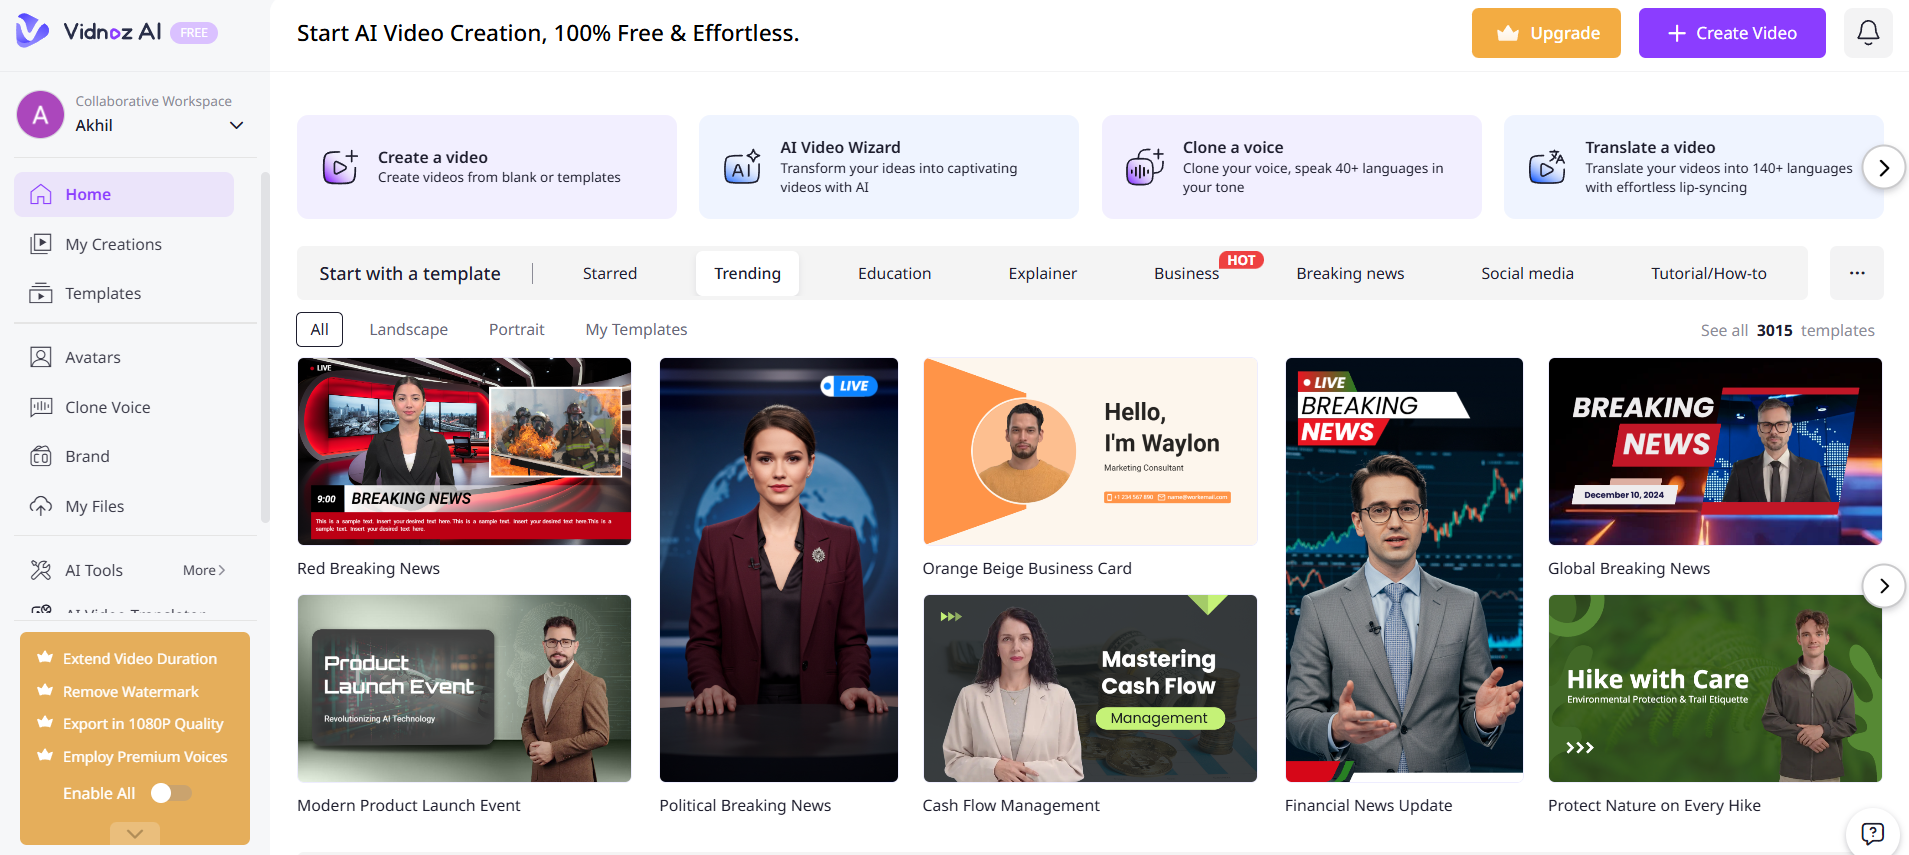
Task: Switch to the Education template tab
Action: pos(894,273)
